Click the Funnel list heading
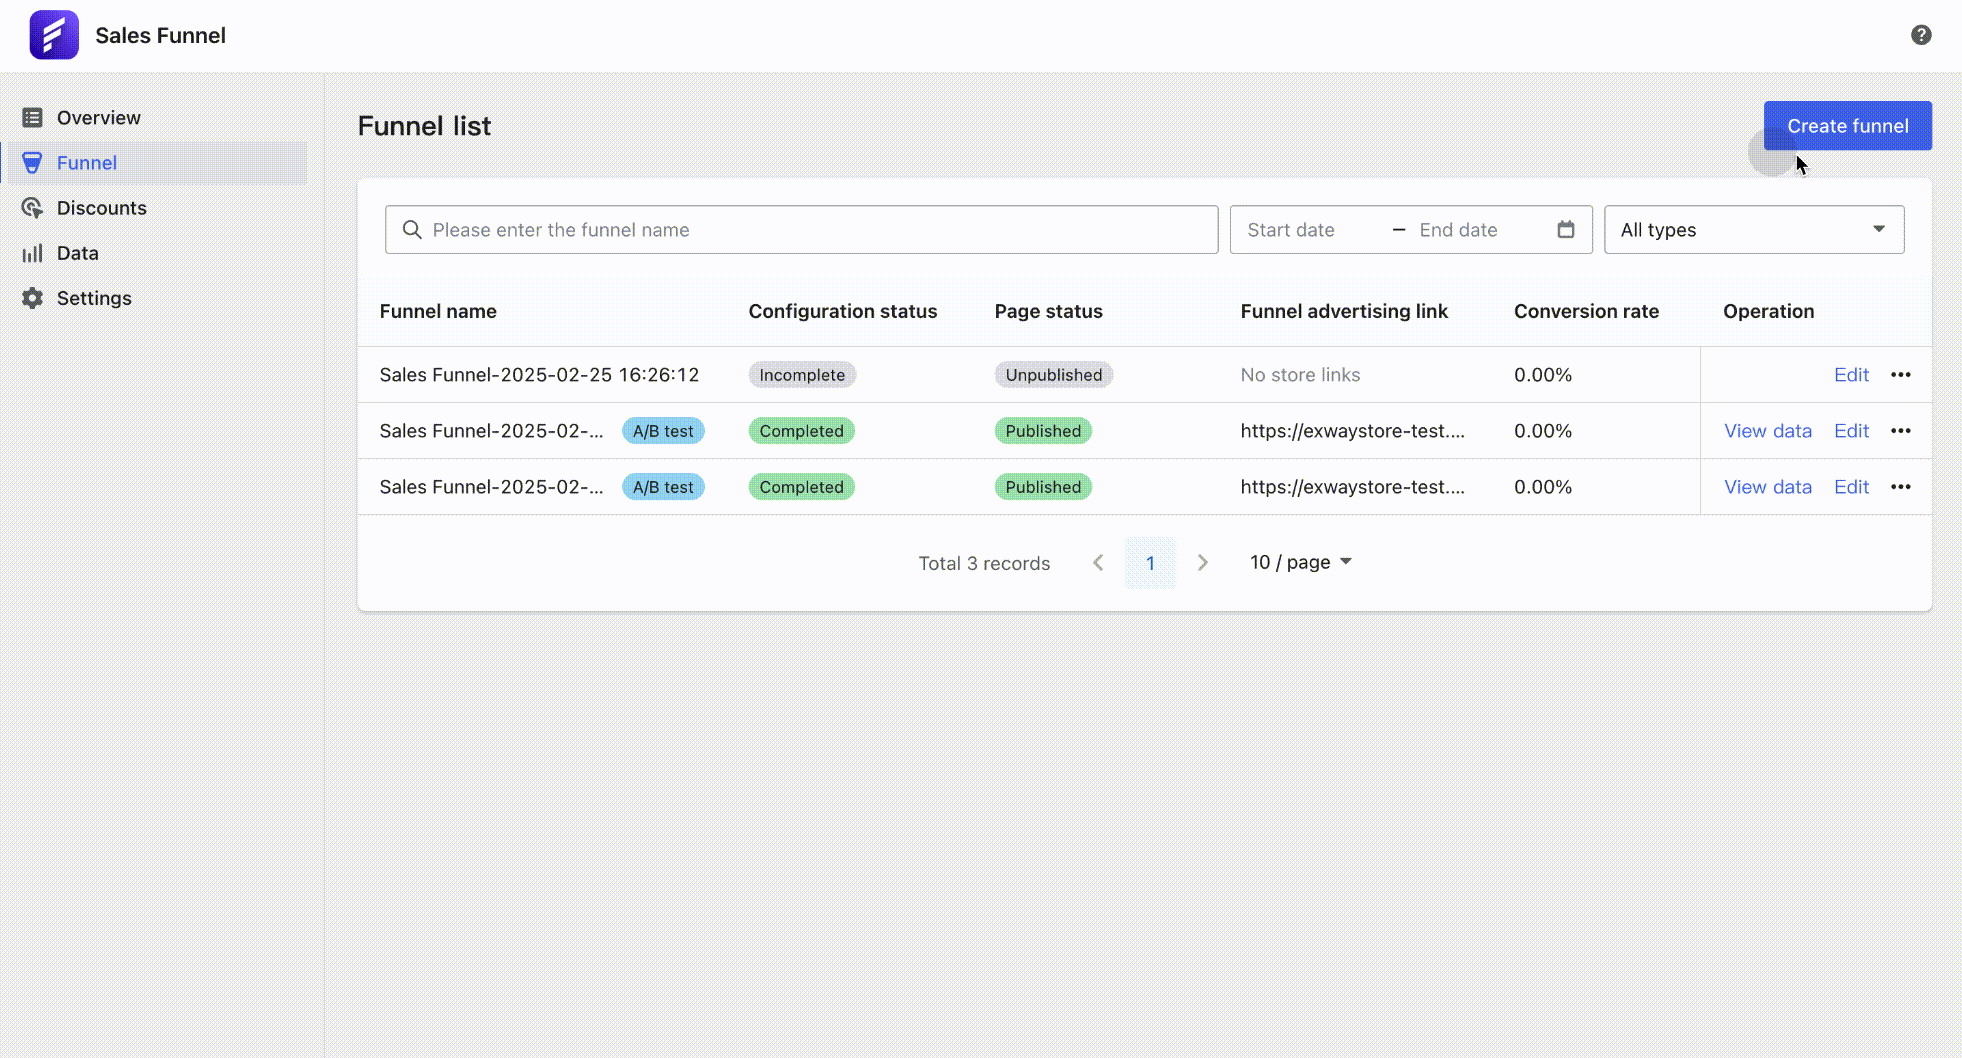The height and width of the screenshot is (1058, 1962). click(x=424, y=126)
